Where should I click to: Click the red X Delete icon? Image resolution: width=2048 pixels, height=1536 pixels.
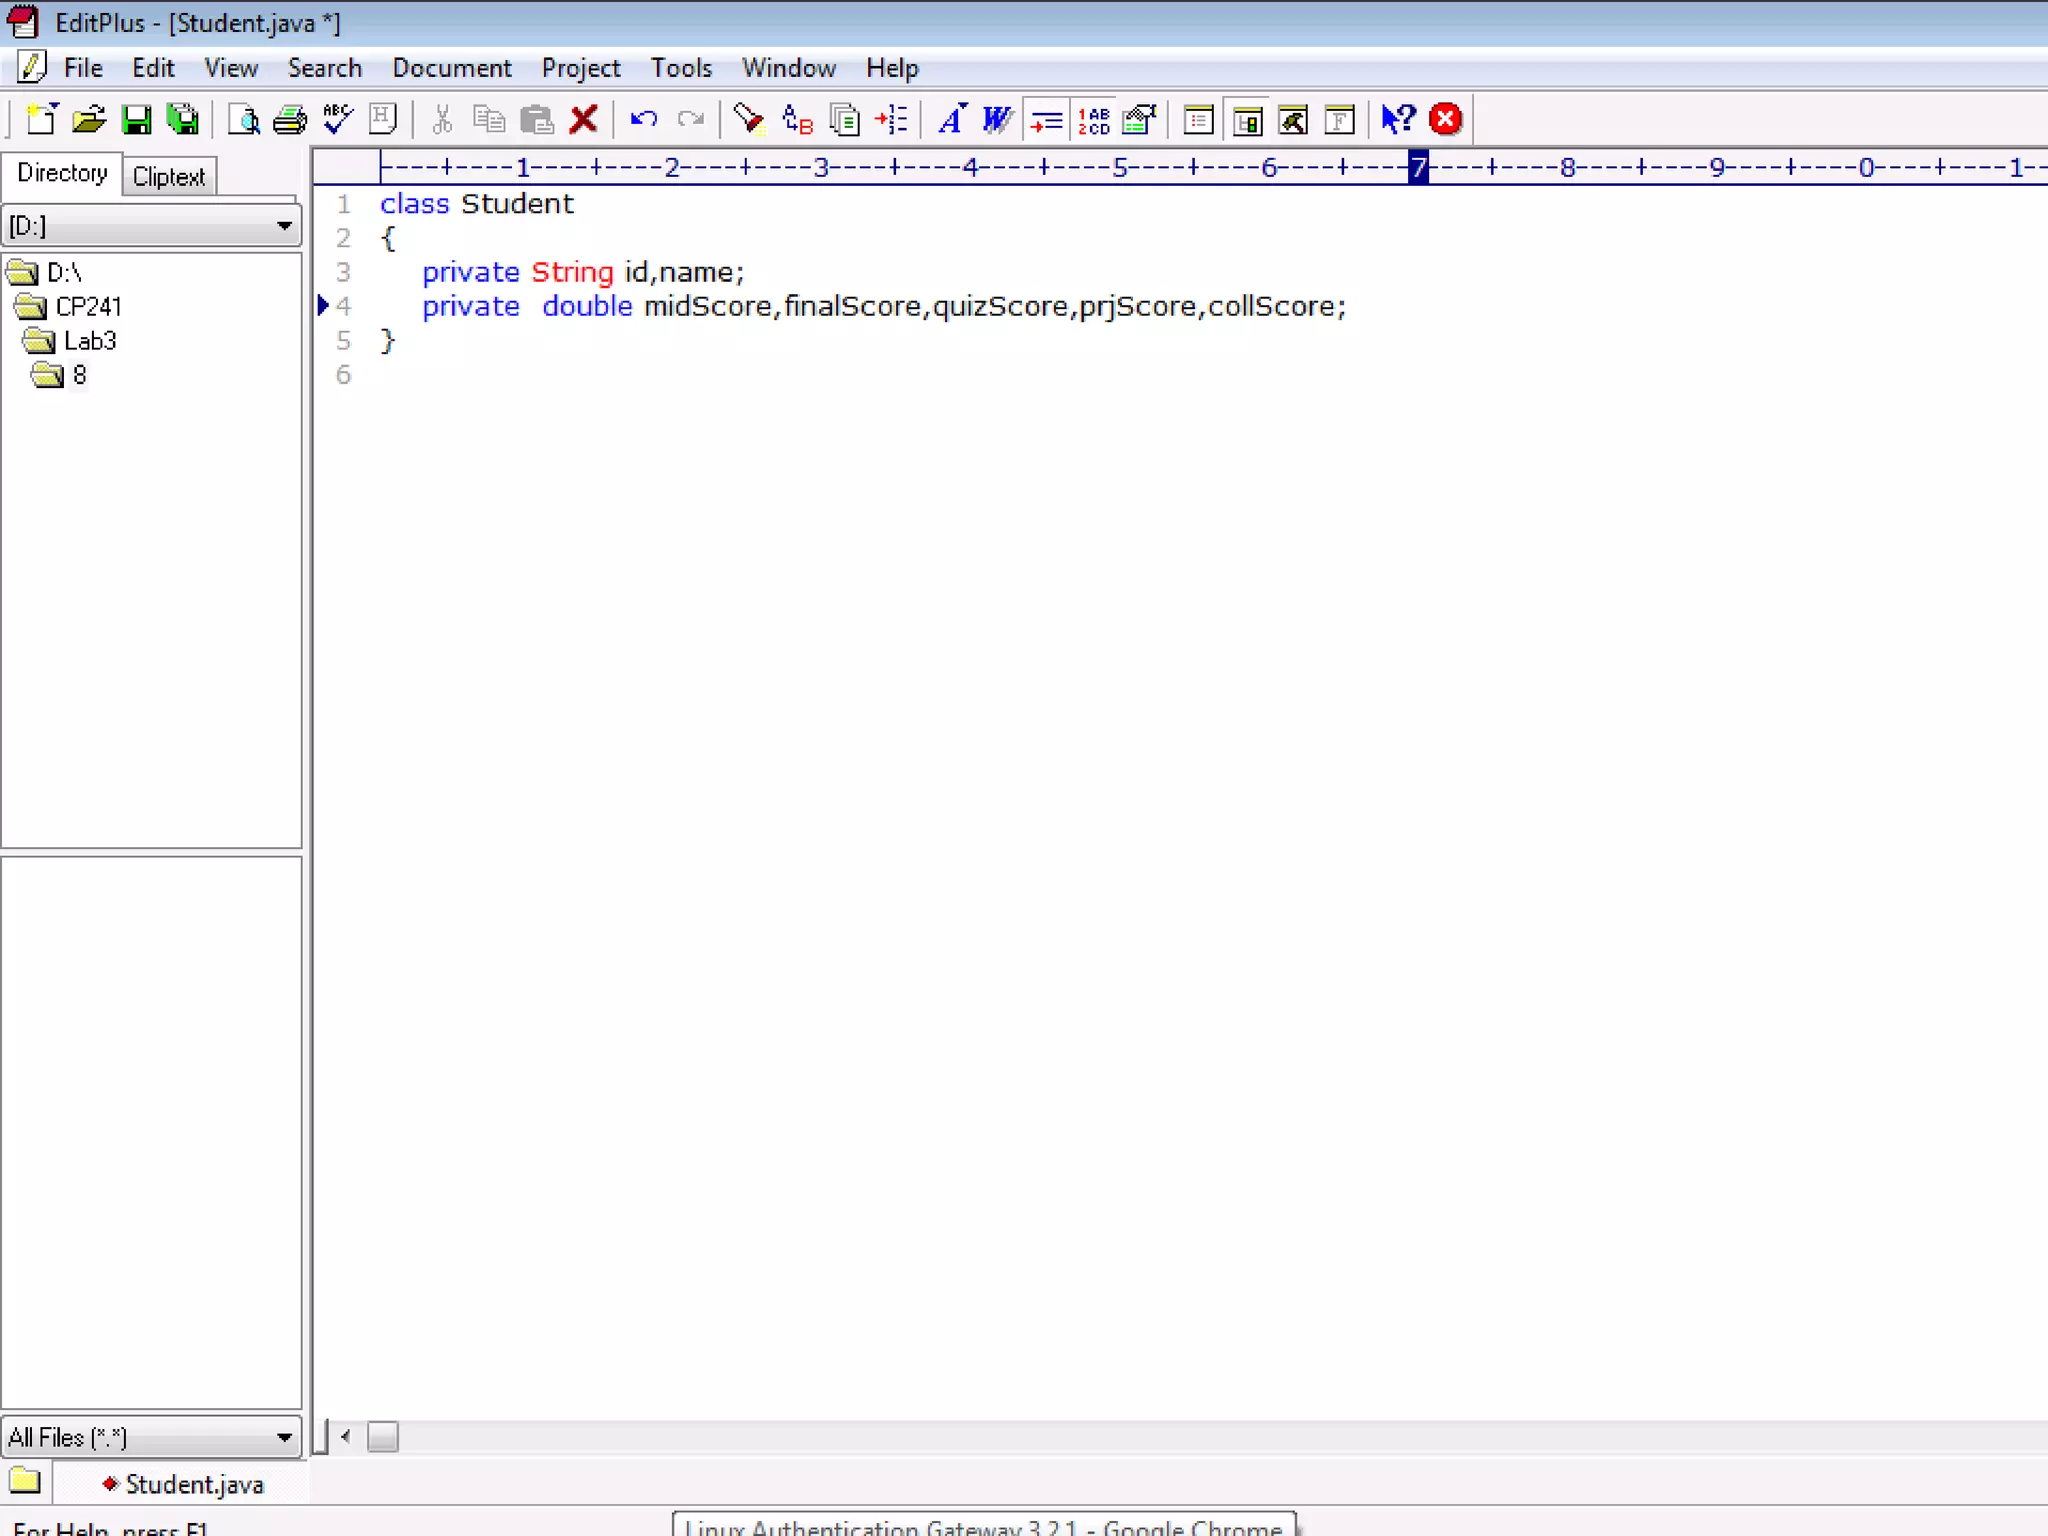(584, 120)
